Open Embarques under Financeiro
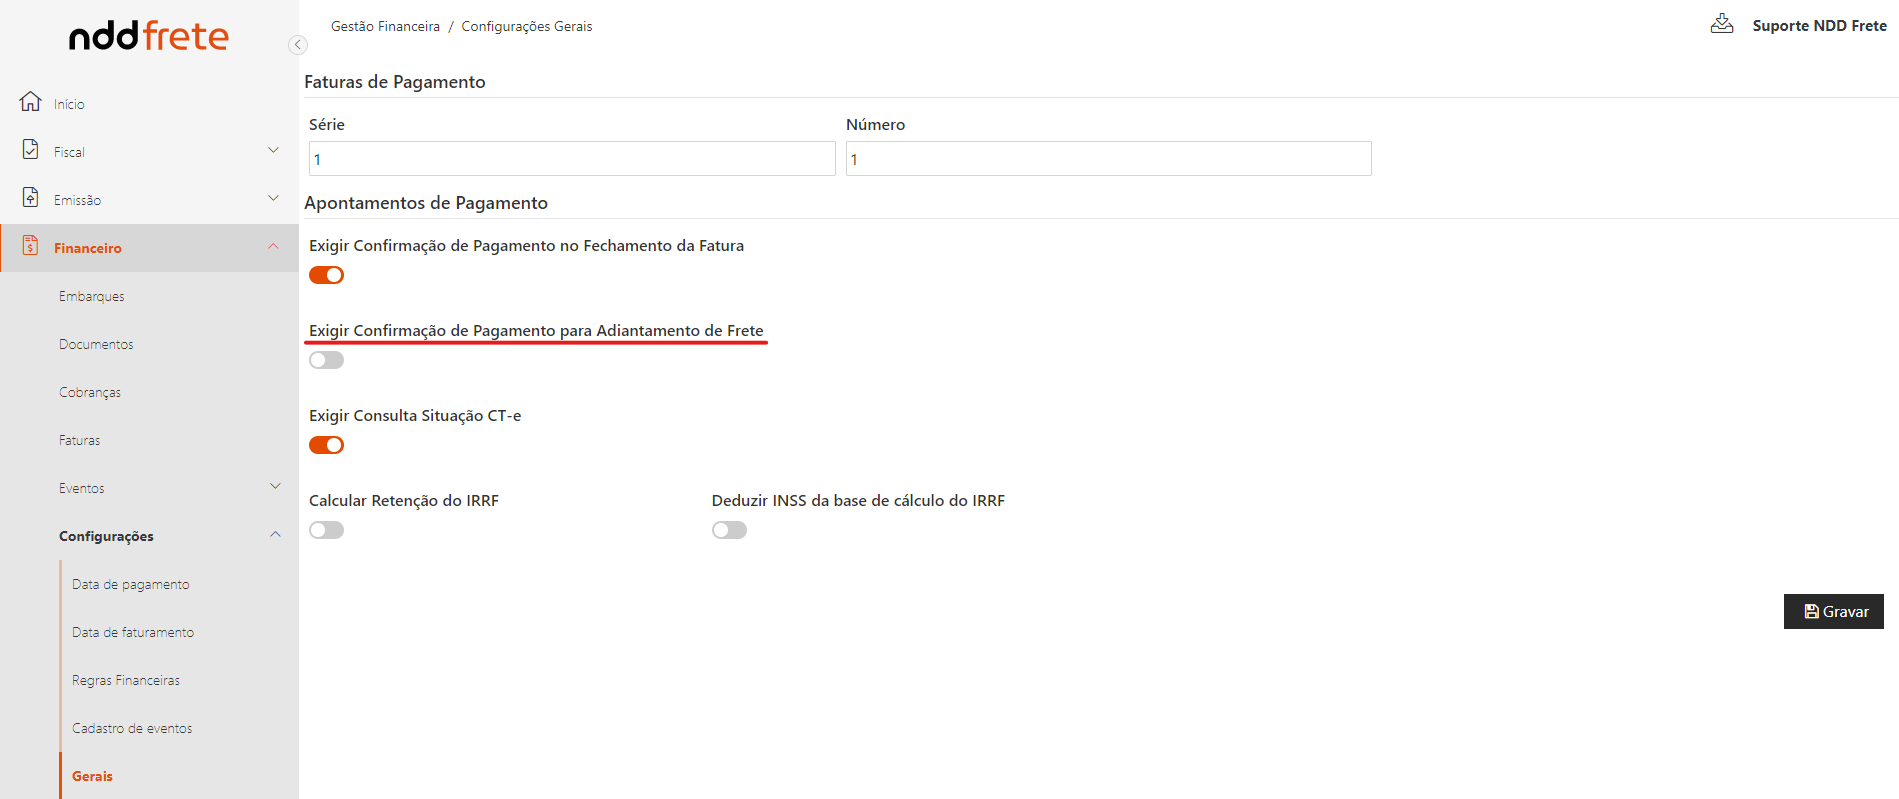1899x799 pixels. 92,296
